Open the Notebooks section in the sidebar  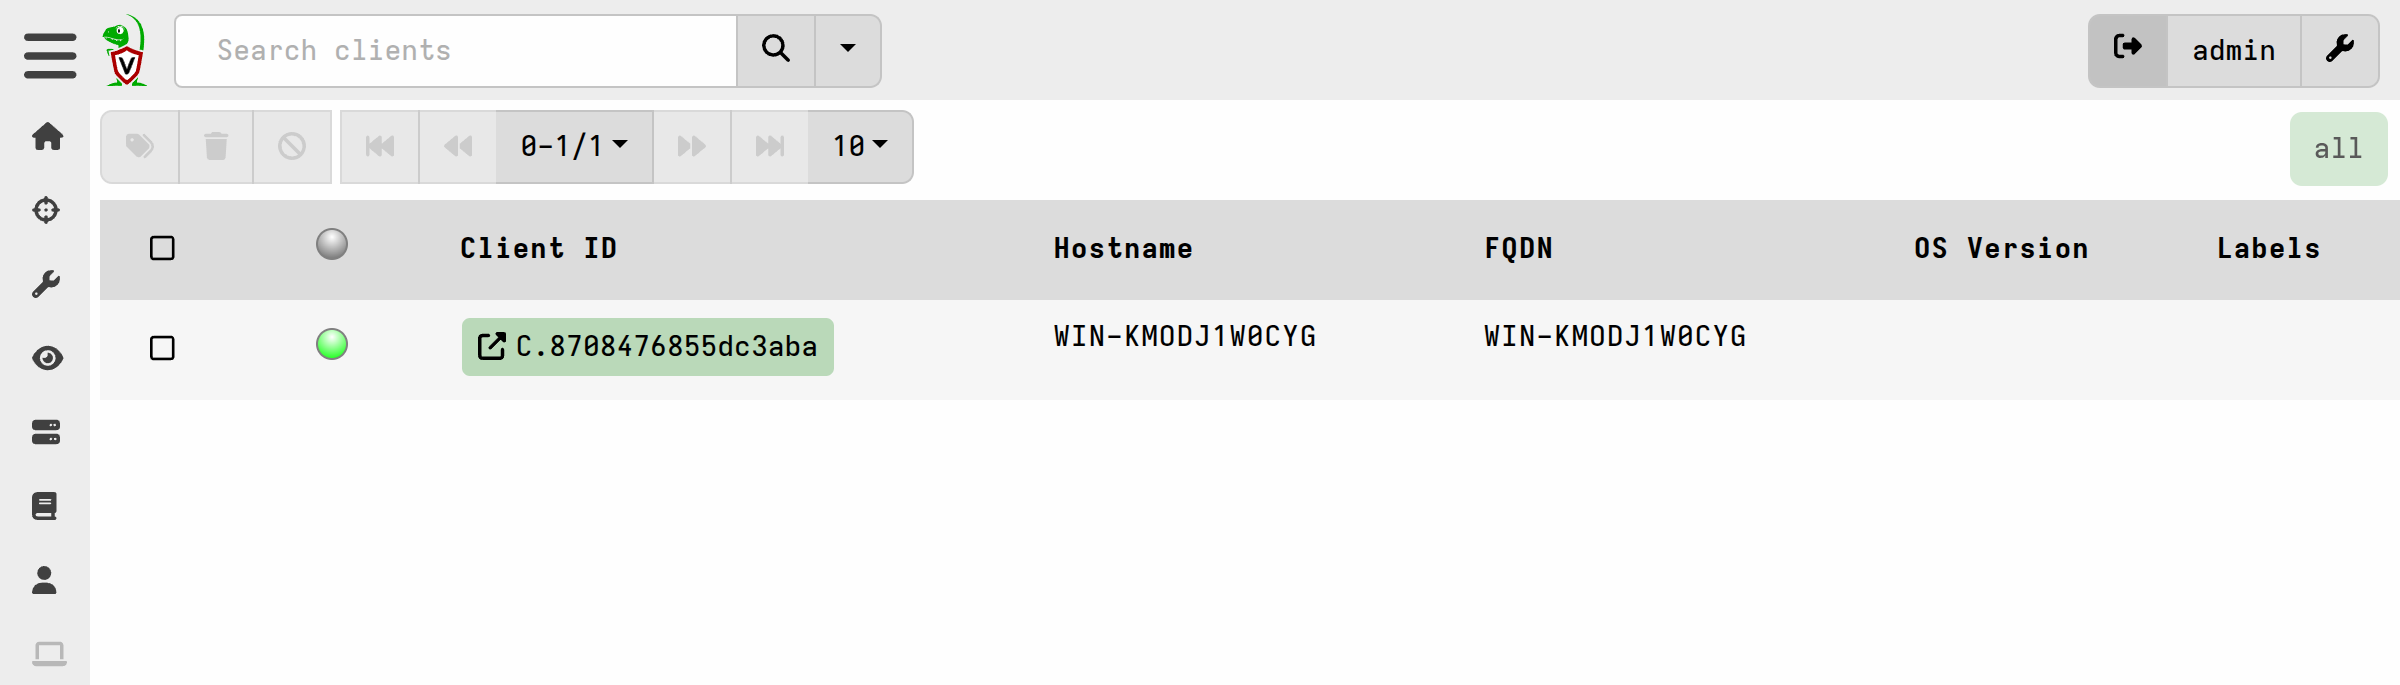(x=47, y=505)
